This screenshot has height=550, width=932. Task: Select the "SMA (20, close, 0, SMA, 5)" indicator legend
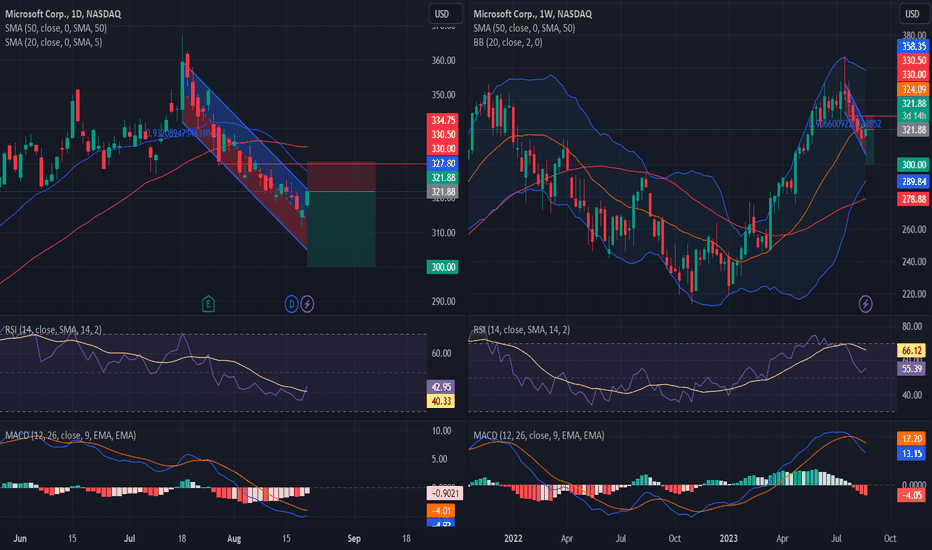(x=53, y=42)
